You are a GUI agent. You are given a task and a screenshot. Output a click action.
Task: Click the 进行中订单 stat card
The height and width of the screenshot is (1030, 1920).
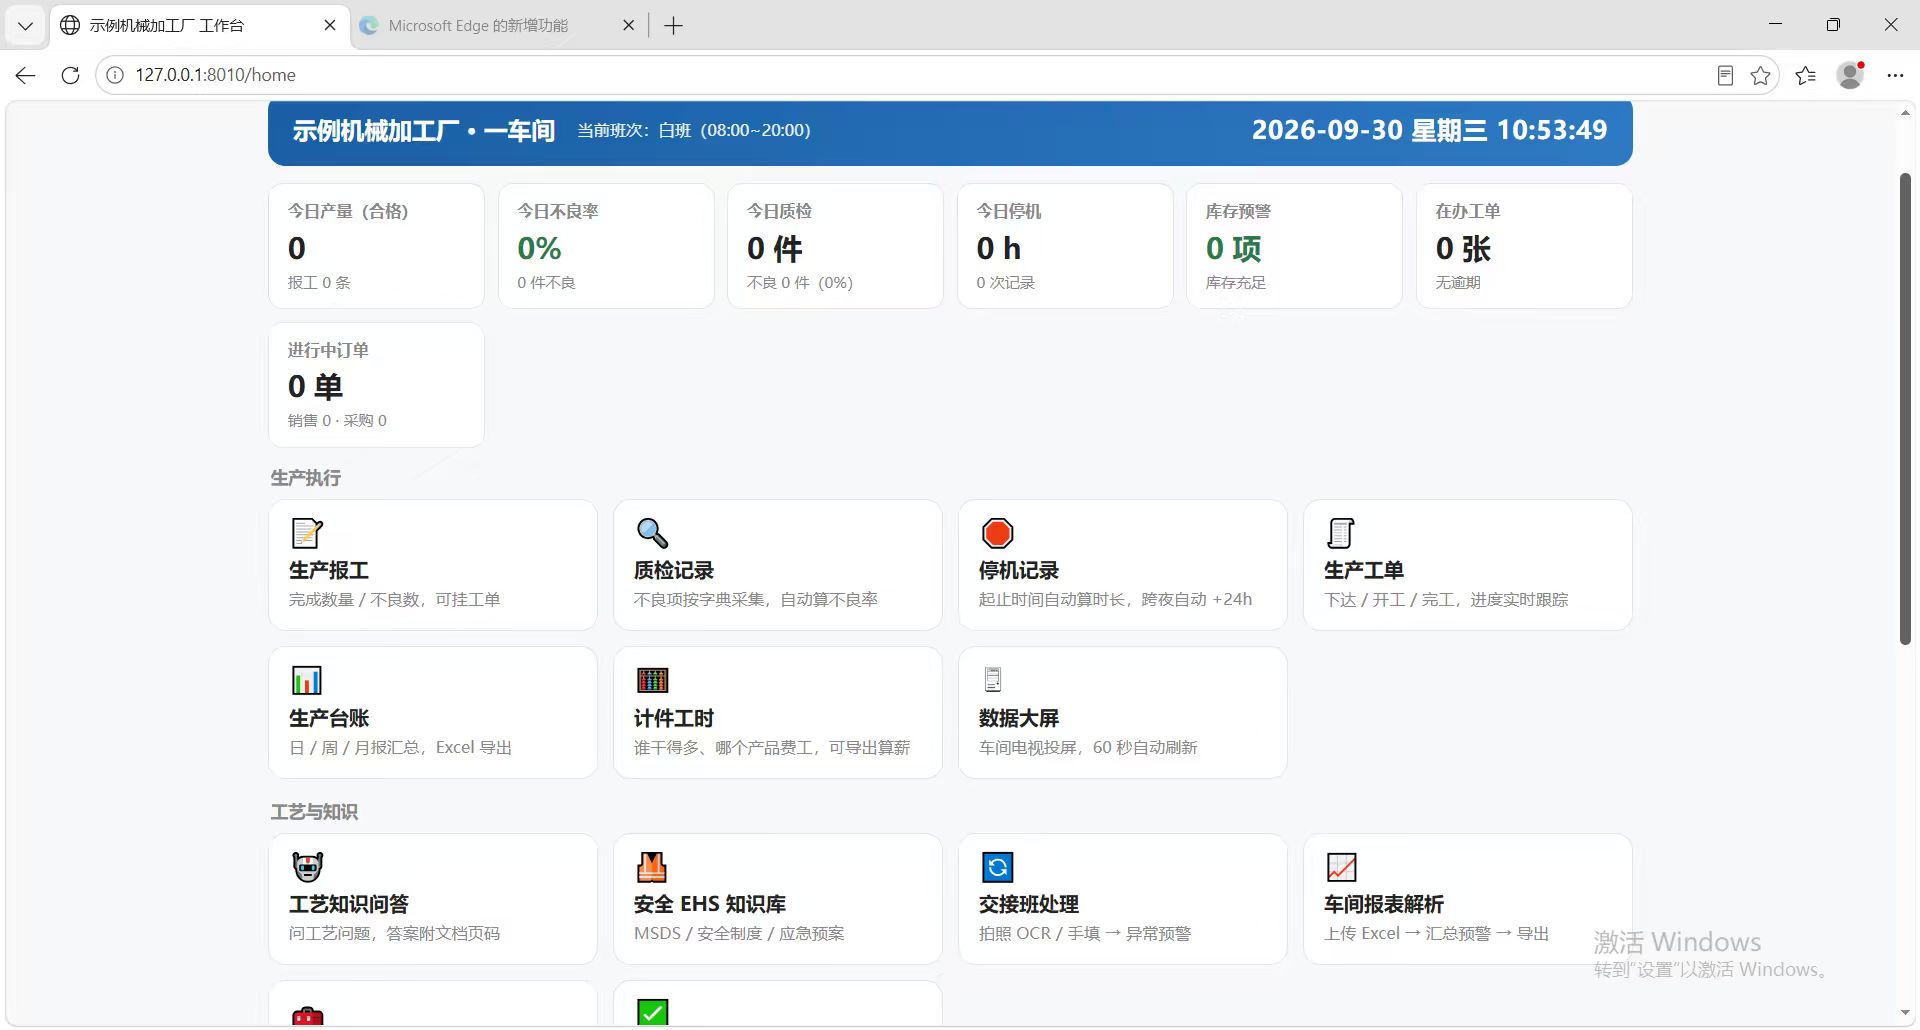pos(376,385)
